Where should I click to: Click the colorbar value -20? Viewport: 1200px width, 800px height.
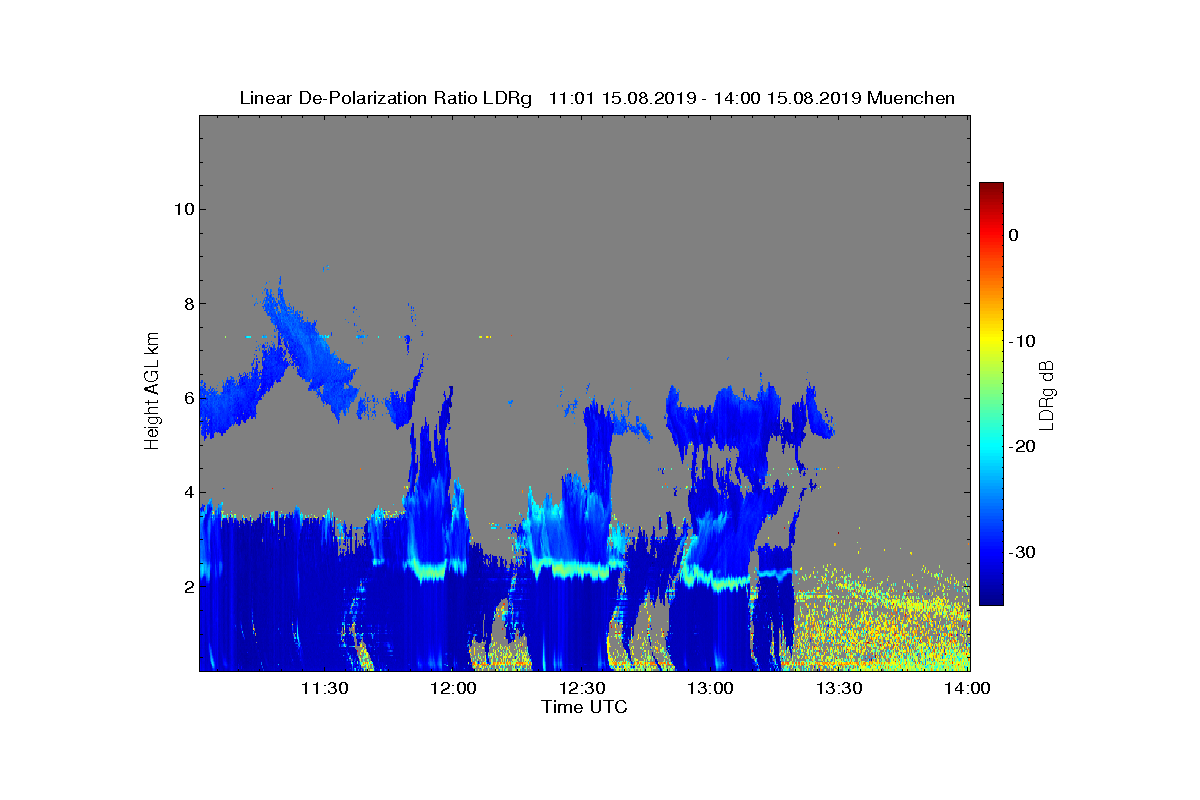click(1023, 447)
